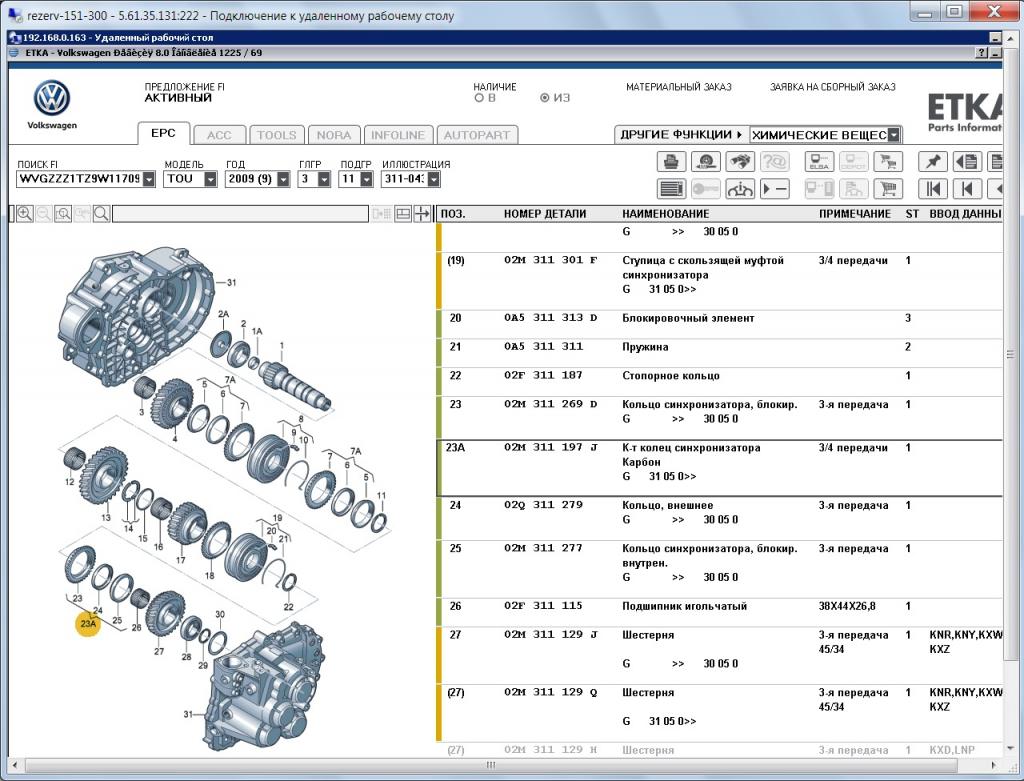
Task: Select the 'ИЗ' availability radio button
Action: pos(544,98)
